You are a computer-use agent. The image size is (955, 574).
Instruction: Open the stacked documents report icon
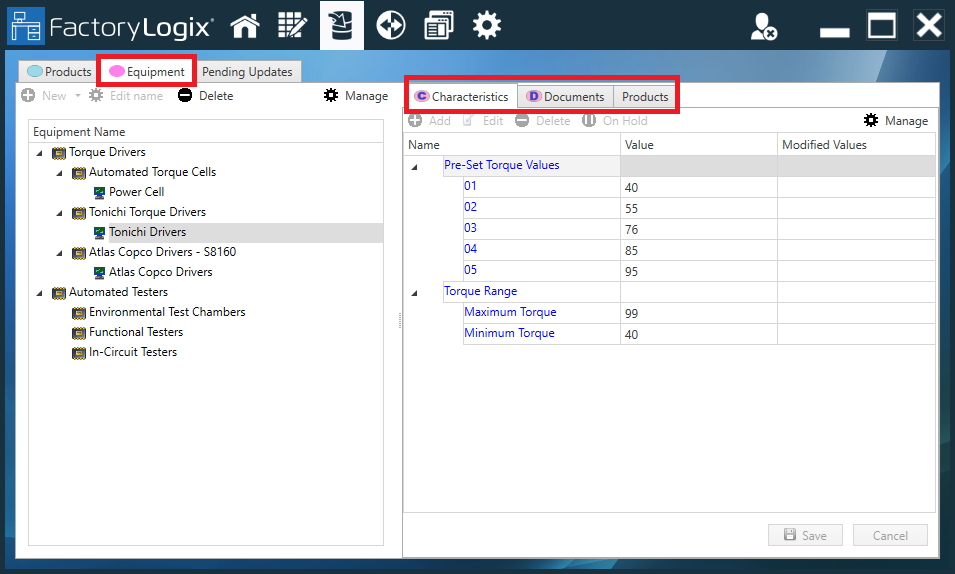439,26
